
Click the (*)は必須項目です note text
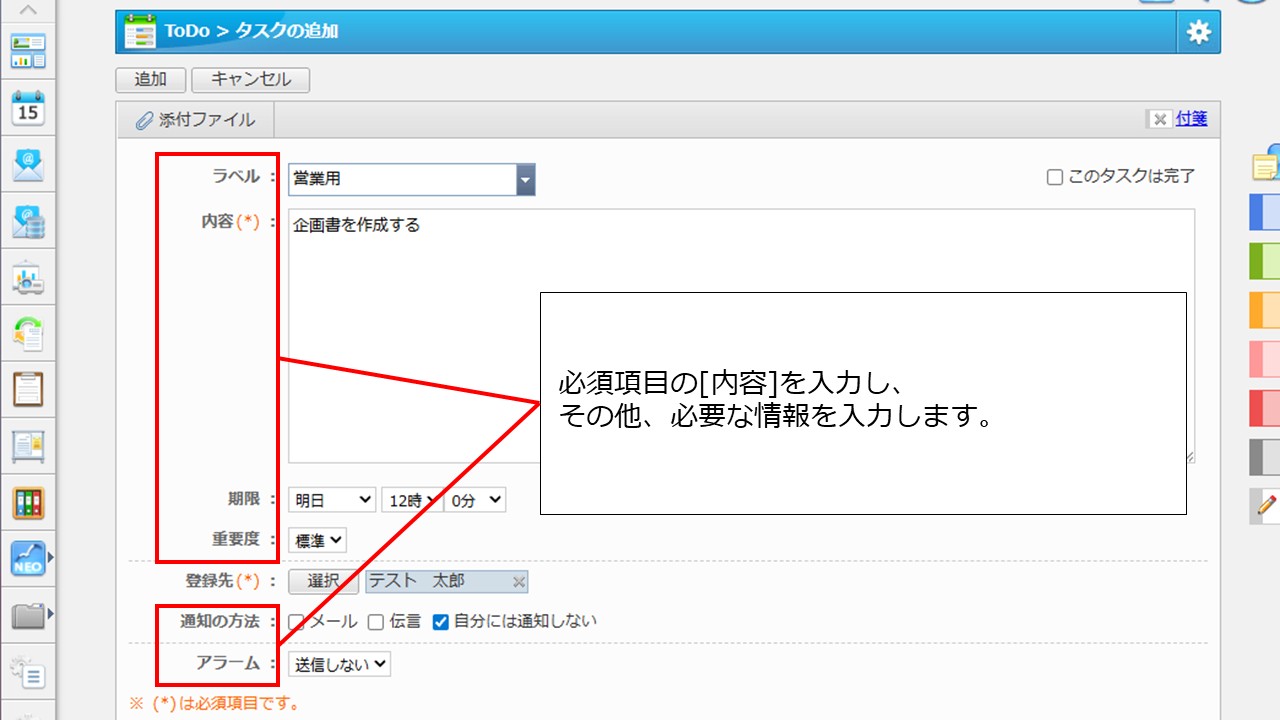[216, 703]
